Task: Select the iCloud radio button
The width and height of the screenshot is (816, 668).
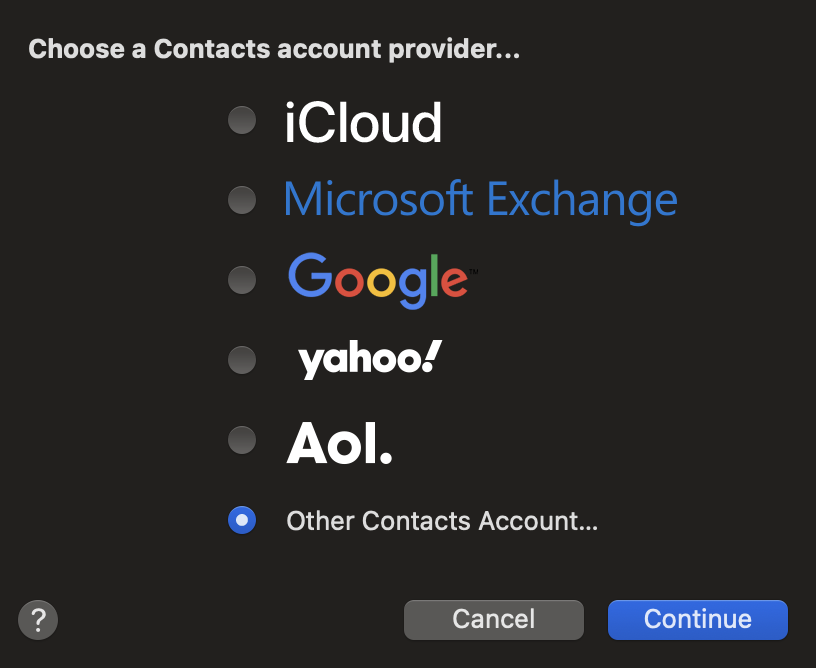Action: 241,121
